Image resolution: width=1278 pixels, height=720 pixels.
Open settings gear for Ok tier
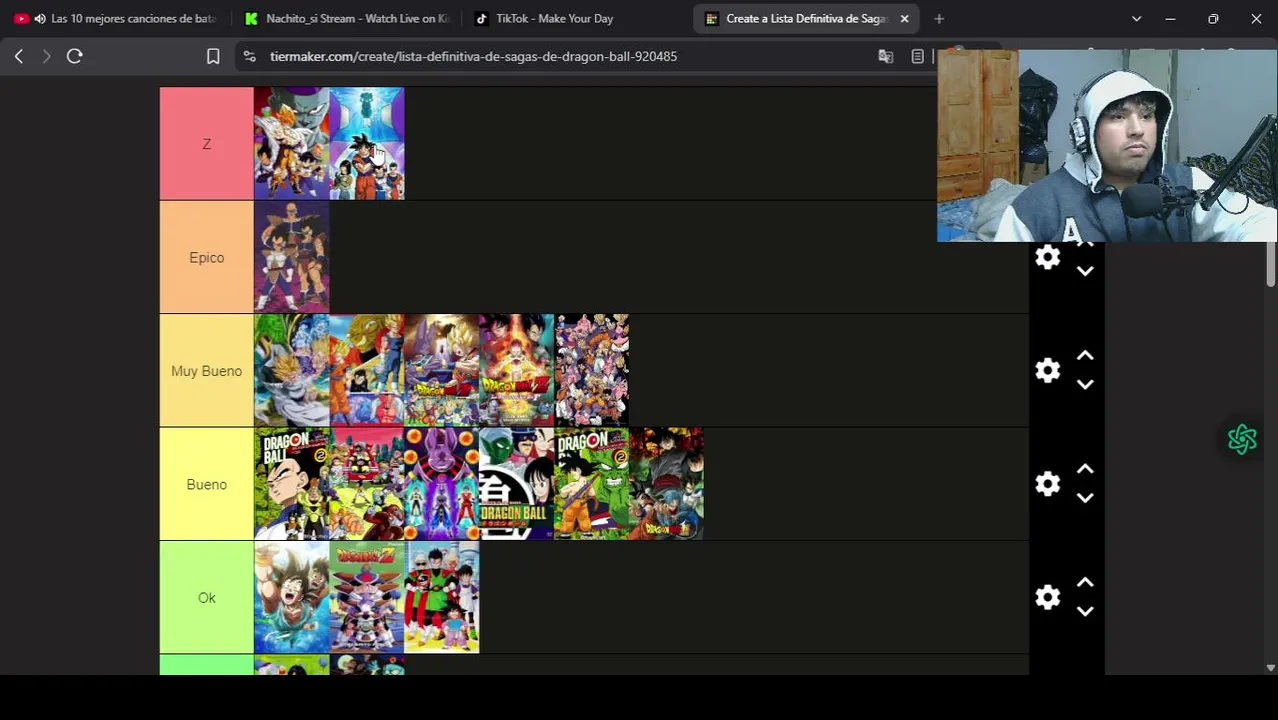(1047, 597)
